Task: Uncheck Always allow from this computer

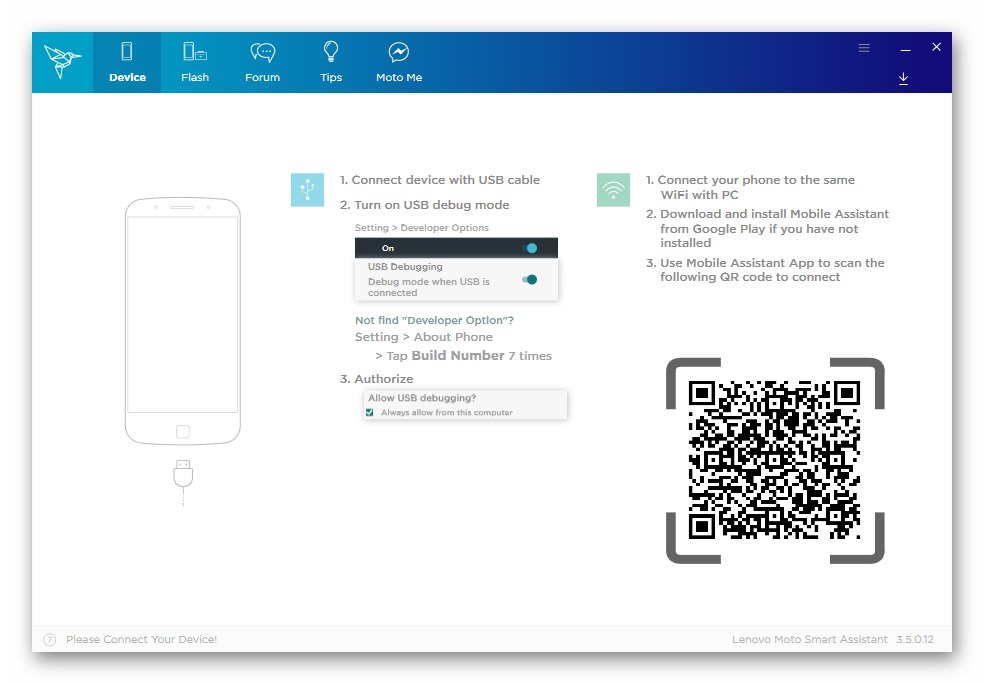Action: tap(369, 411)
